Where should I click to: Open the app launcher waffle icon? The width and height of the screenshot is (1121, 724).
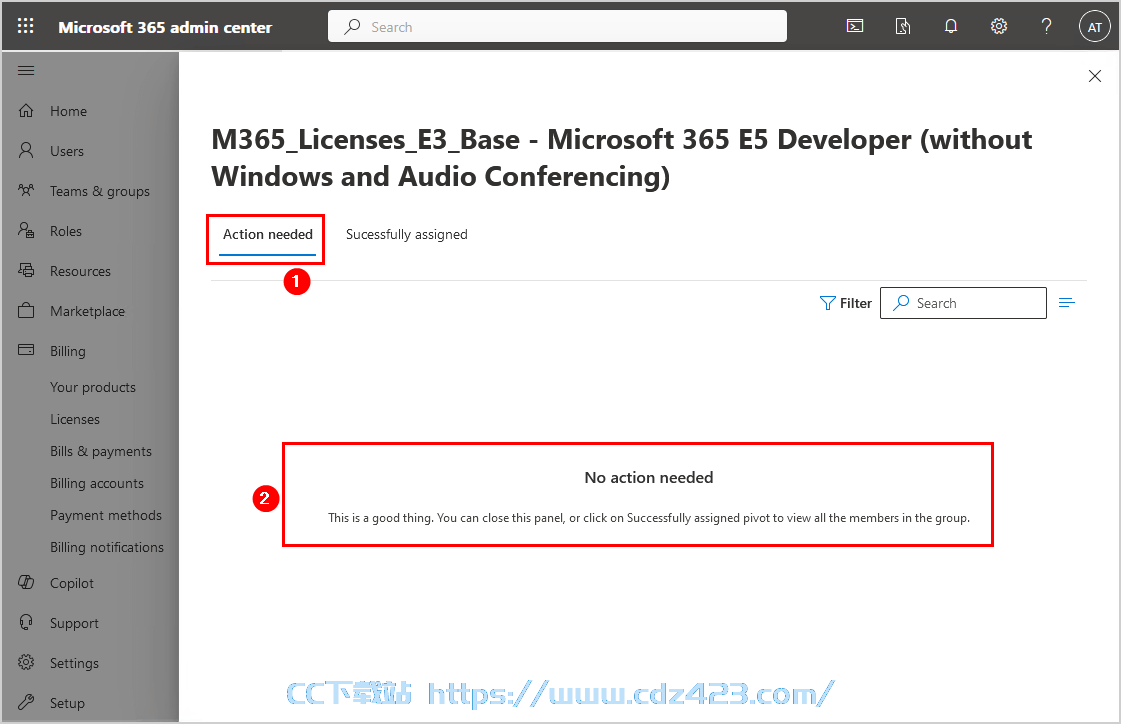click(x=26, y=26)
